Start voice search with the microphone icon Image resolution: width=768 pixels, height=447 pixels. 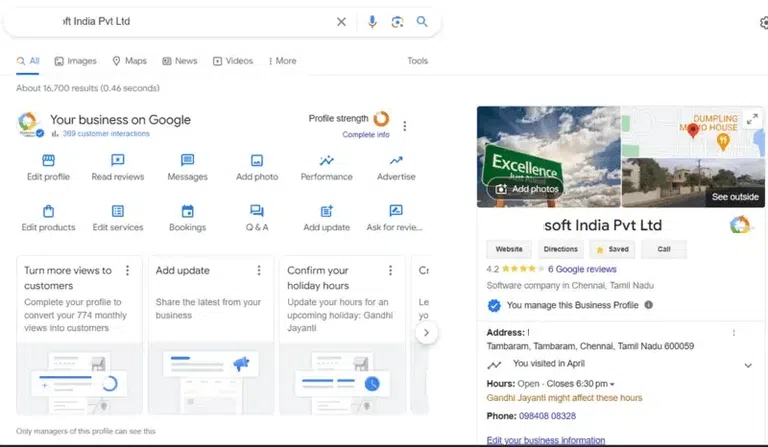tap(372, 22)
